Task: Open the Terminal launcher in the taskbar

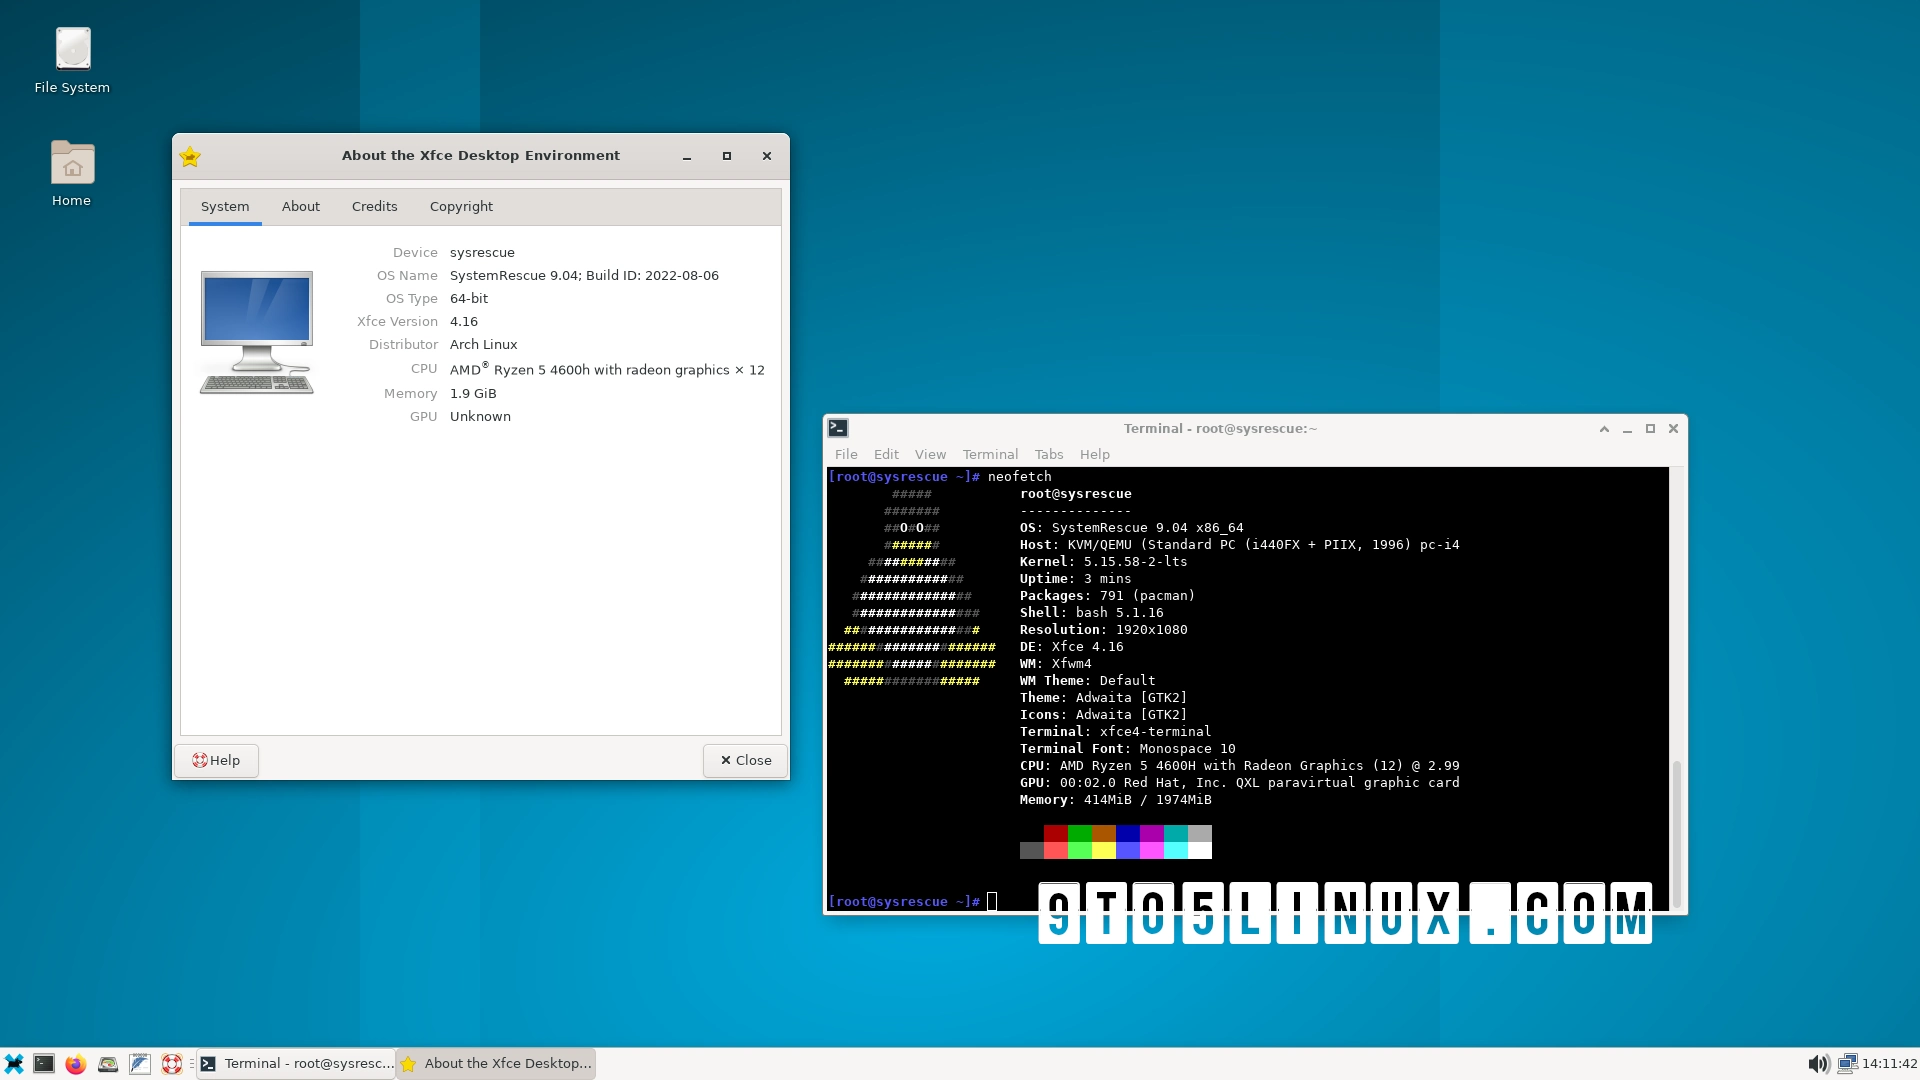Action: [x=44, y=1064]
